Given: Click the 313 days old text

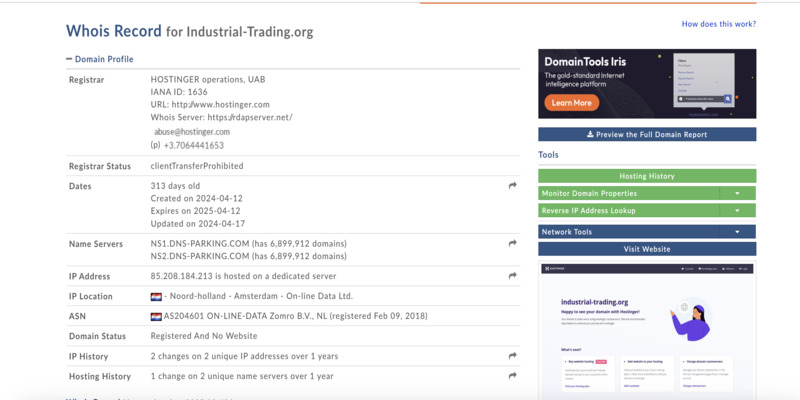Looking at the screenshot, I should tap(176, 186).
